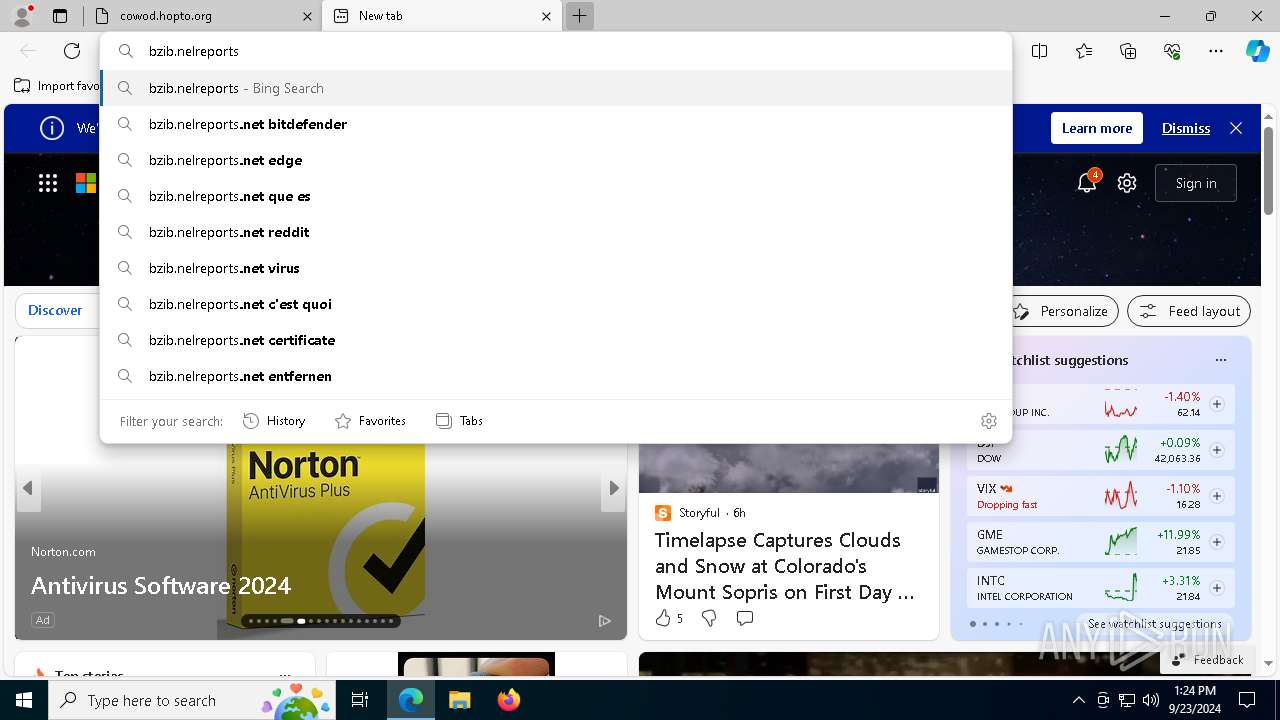Dislike the Storyful timelapse story
1280x720 pixels.
(709, 619)
